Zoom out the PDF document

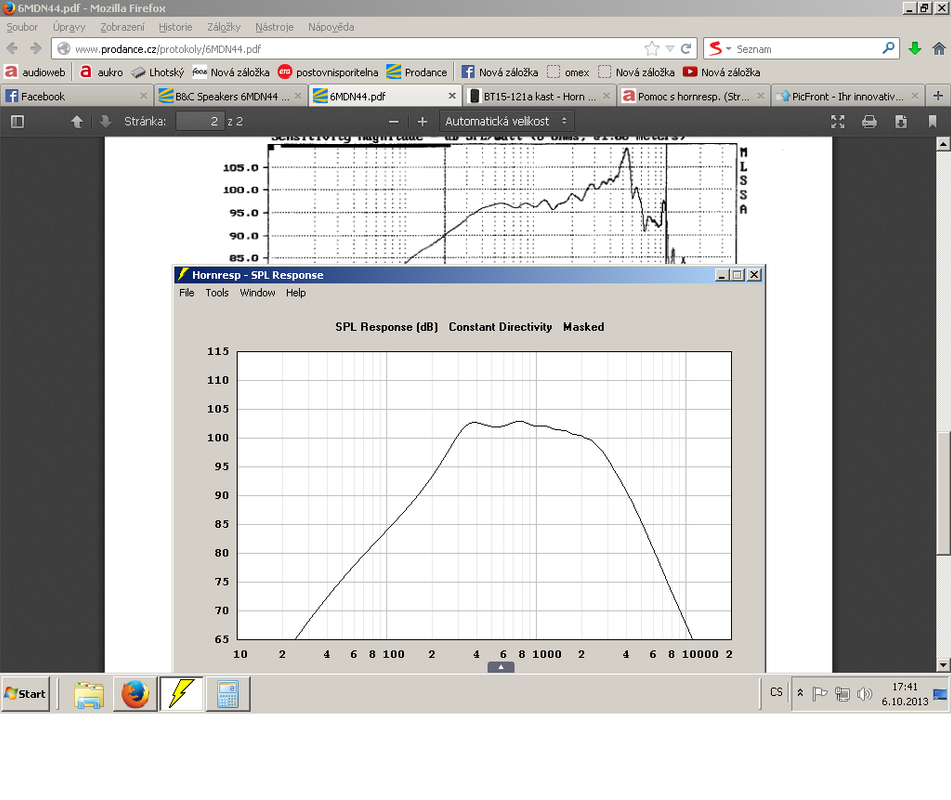(x=394, y=121)
